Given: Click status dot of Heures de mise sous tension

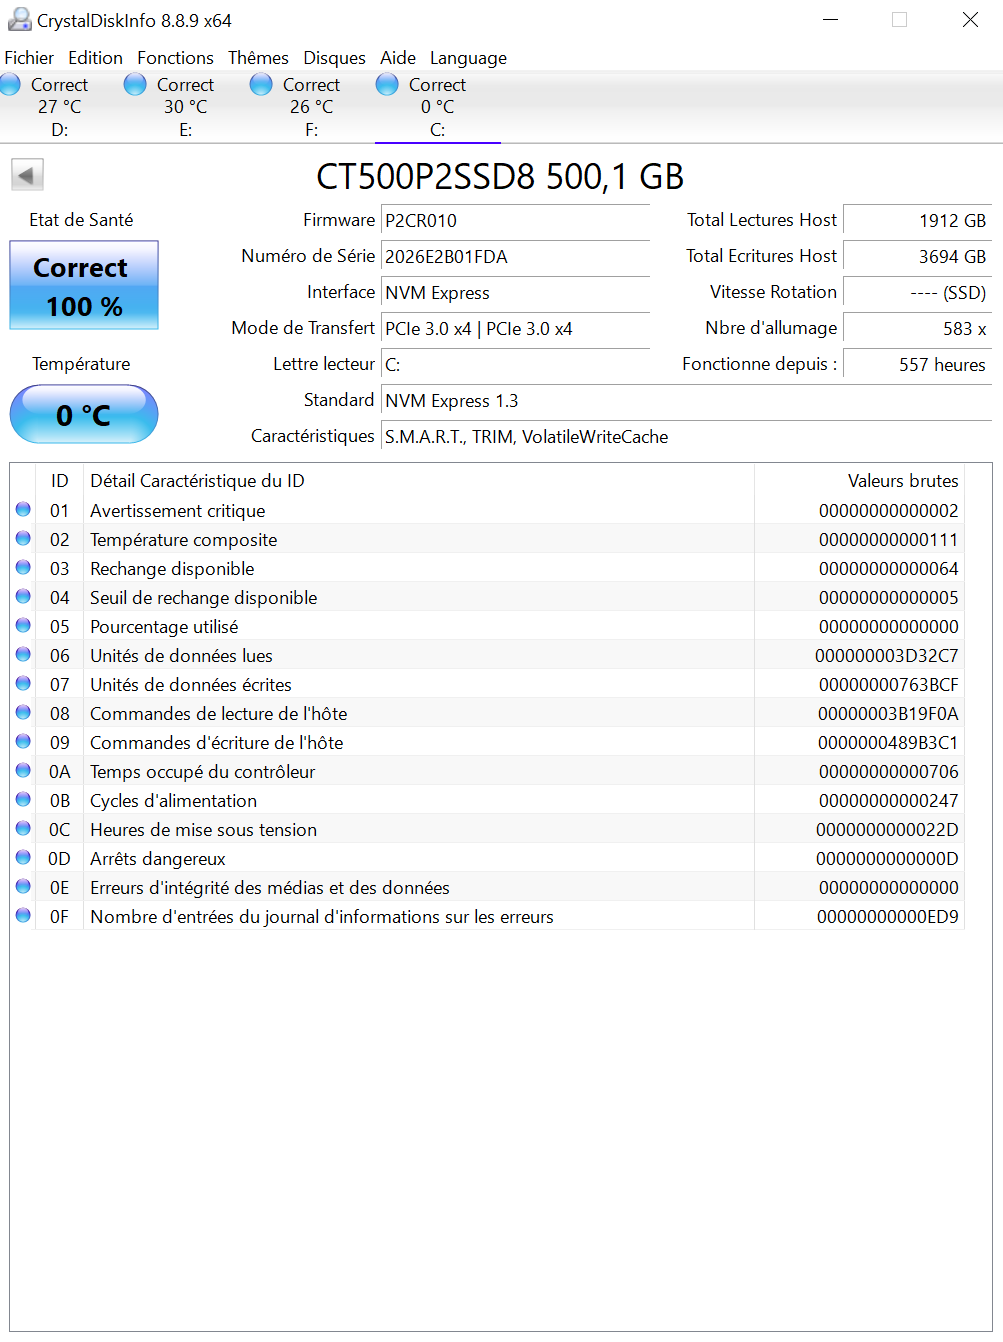Looking at the screenshot, I should pos(23,828).
